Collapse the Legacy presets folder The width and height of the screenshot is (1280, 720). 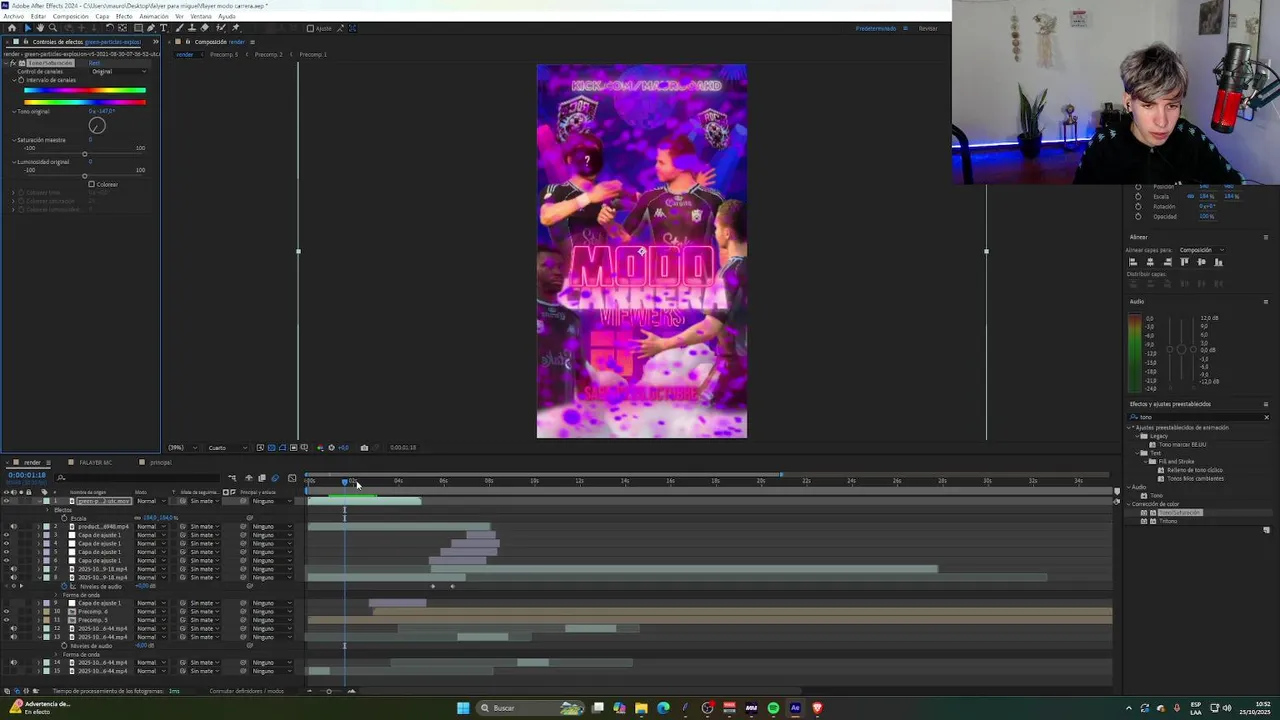click(1137, 436)
